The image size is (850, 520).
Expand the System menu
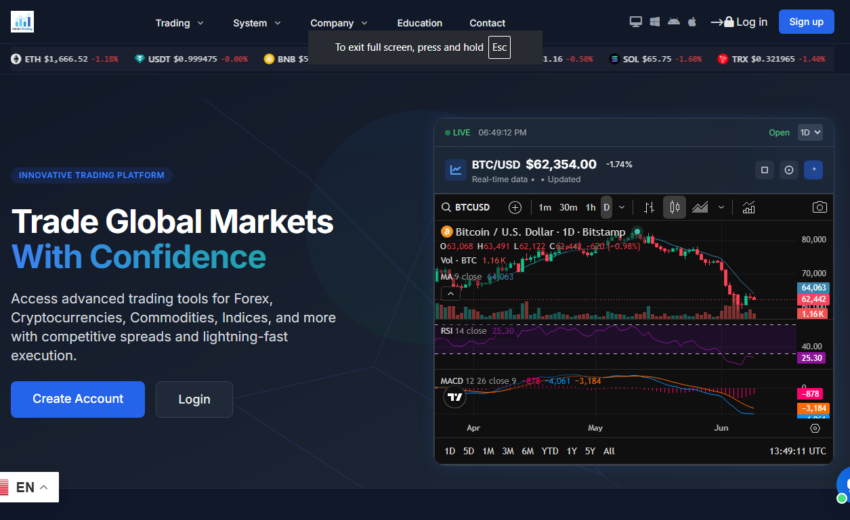point(257,23)
